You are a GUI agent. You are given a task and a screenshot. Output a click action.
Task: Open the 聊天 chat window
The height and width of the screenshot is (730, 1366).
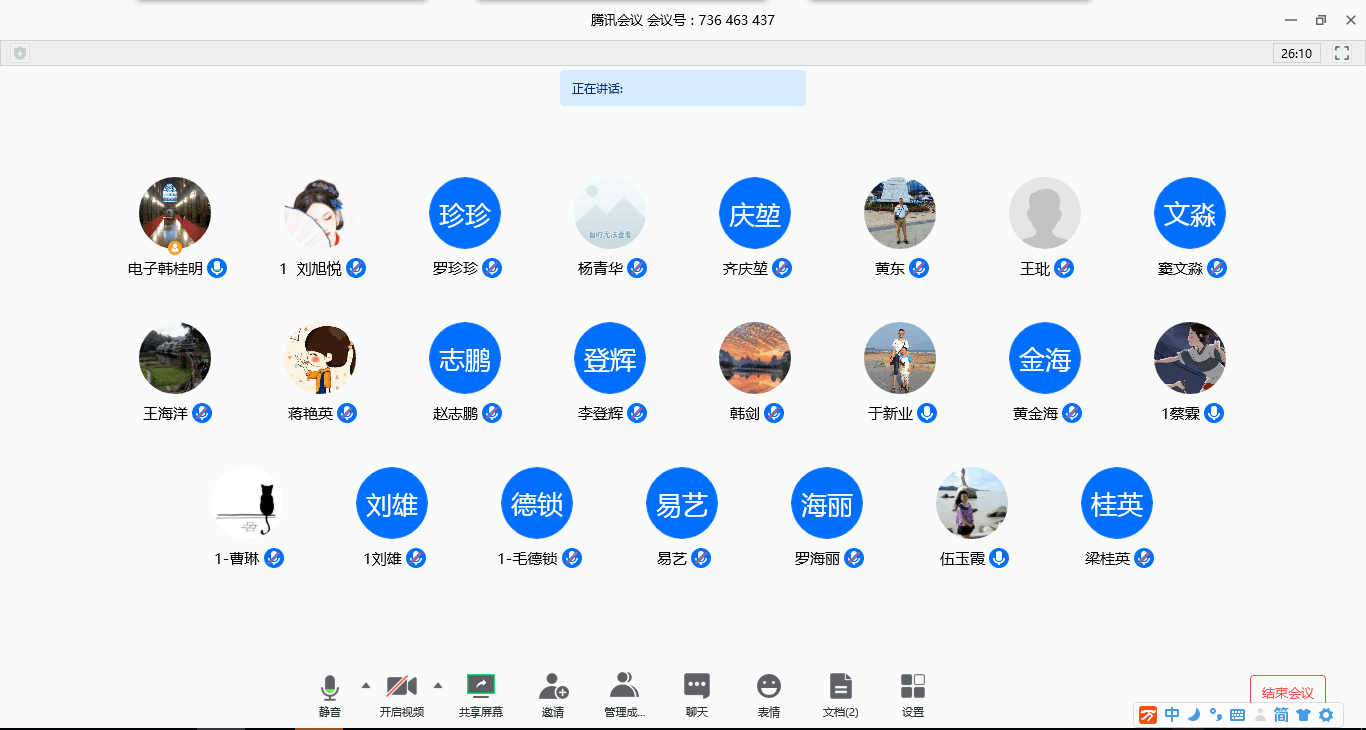697,687
